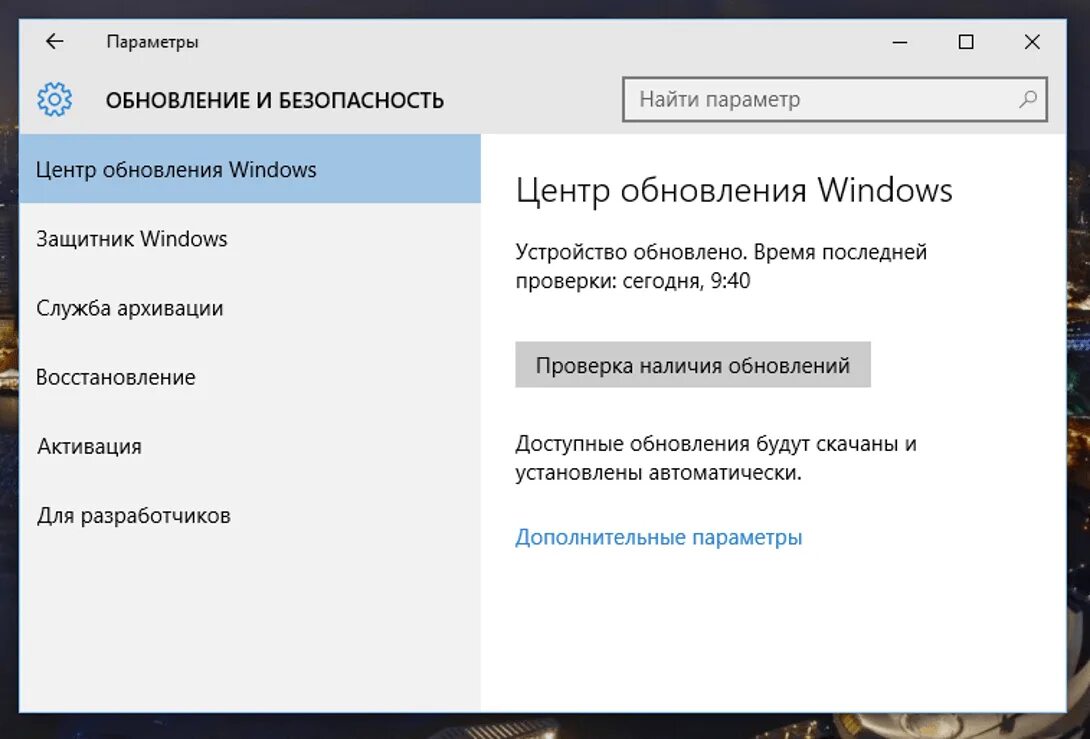1090x739 pixels.
Task: Focus the 'Найти параметр' search field
Action: [835, 99]
